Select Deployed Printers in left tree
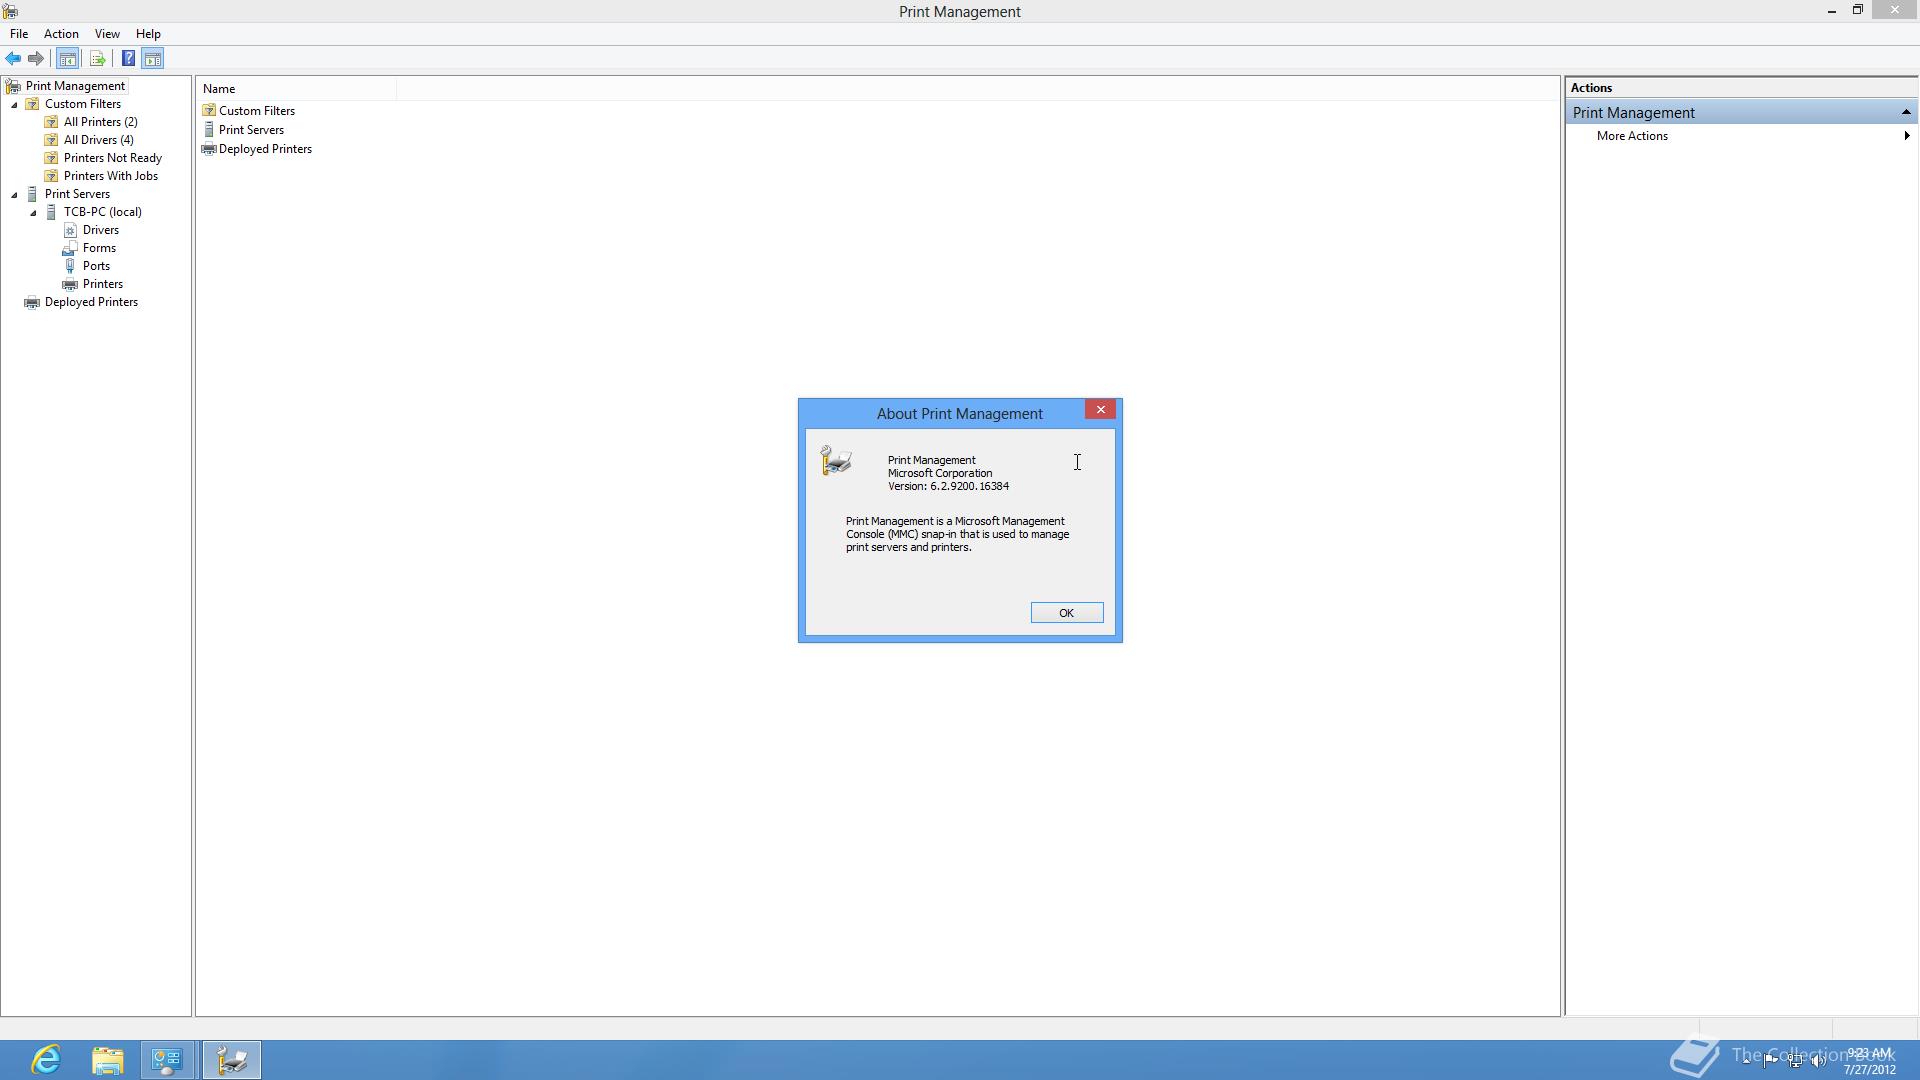The width and height of the screenshot is (1920, 1080). (91, 302)
